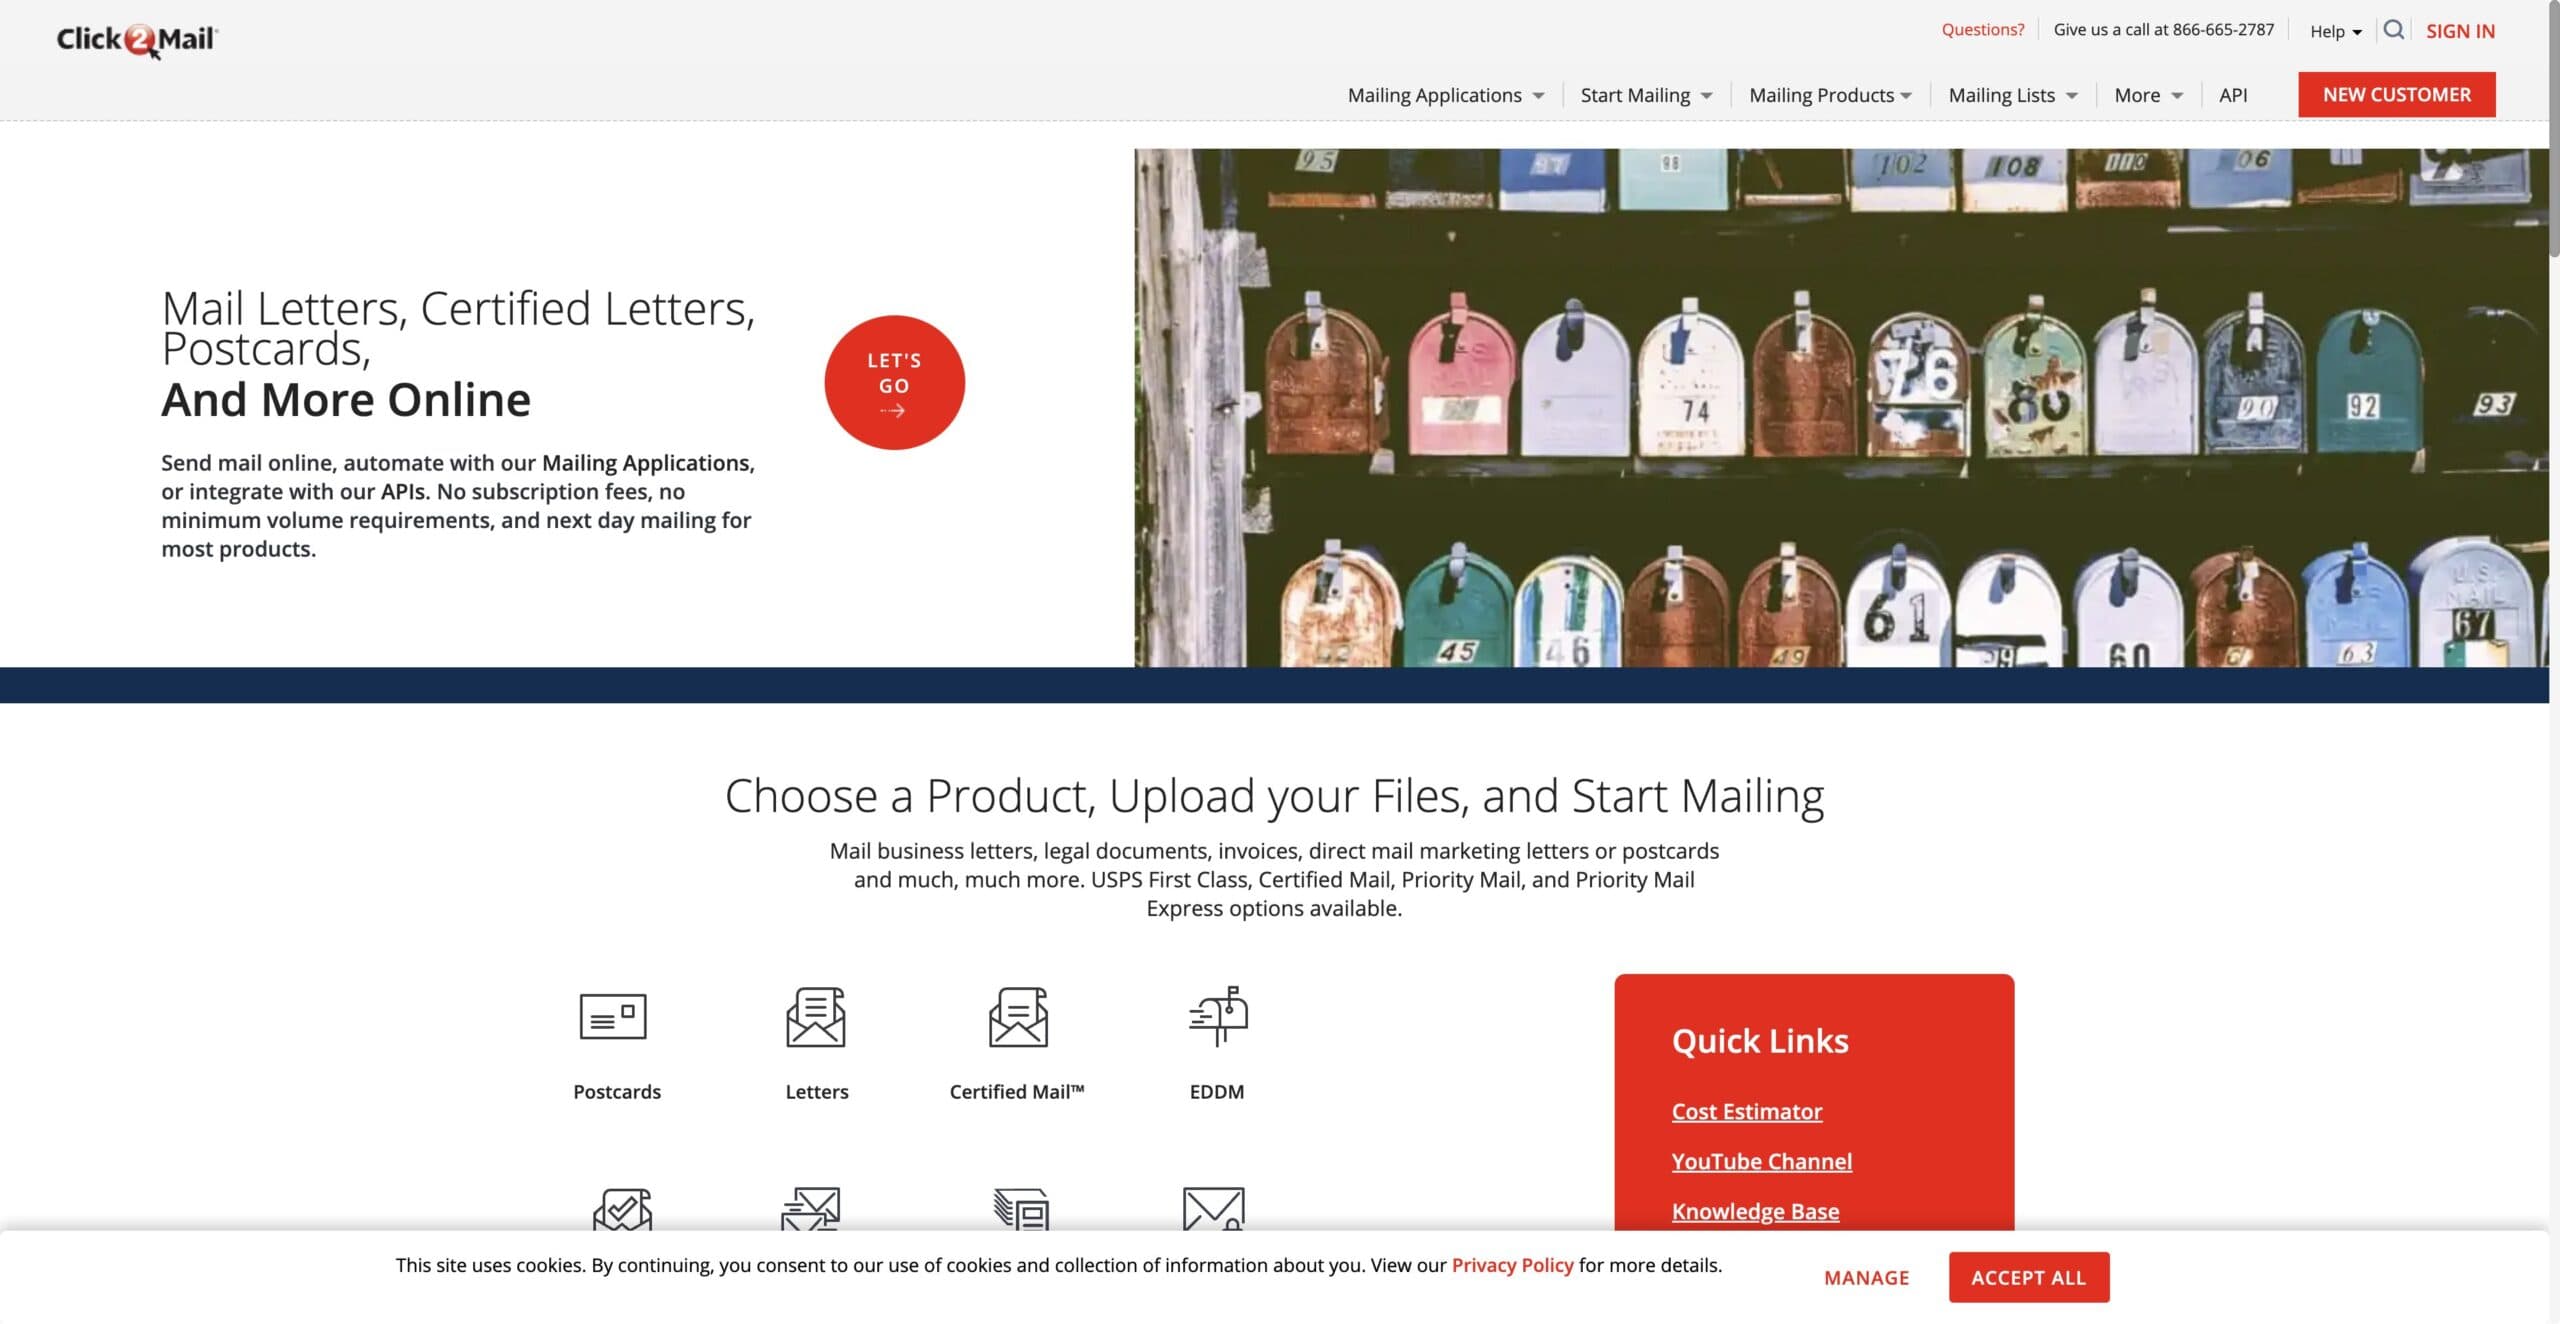Go to the API page
This screenshot has height=1324, width=2560.
coord(2232,95)
